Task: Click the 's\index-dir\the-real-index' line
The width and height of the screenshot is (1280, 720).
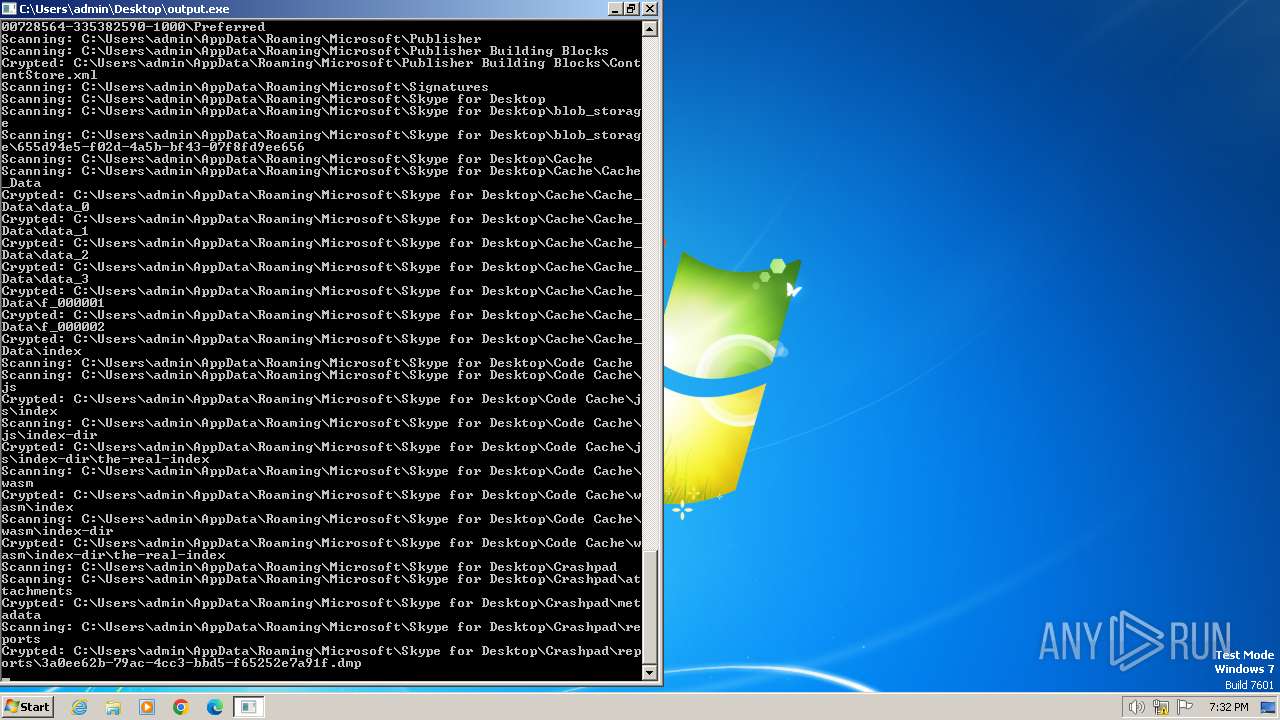Action: pyautogui.click(x=105, y=459)
